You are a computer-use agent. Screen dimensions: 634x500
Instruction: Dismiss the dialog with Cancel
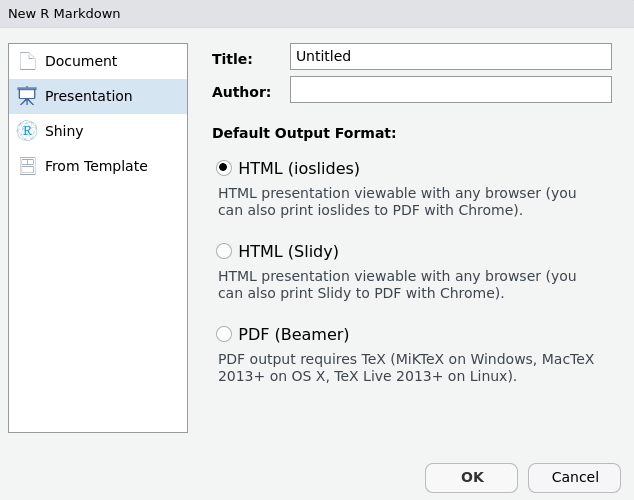click(x=574, y=478)
